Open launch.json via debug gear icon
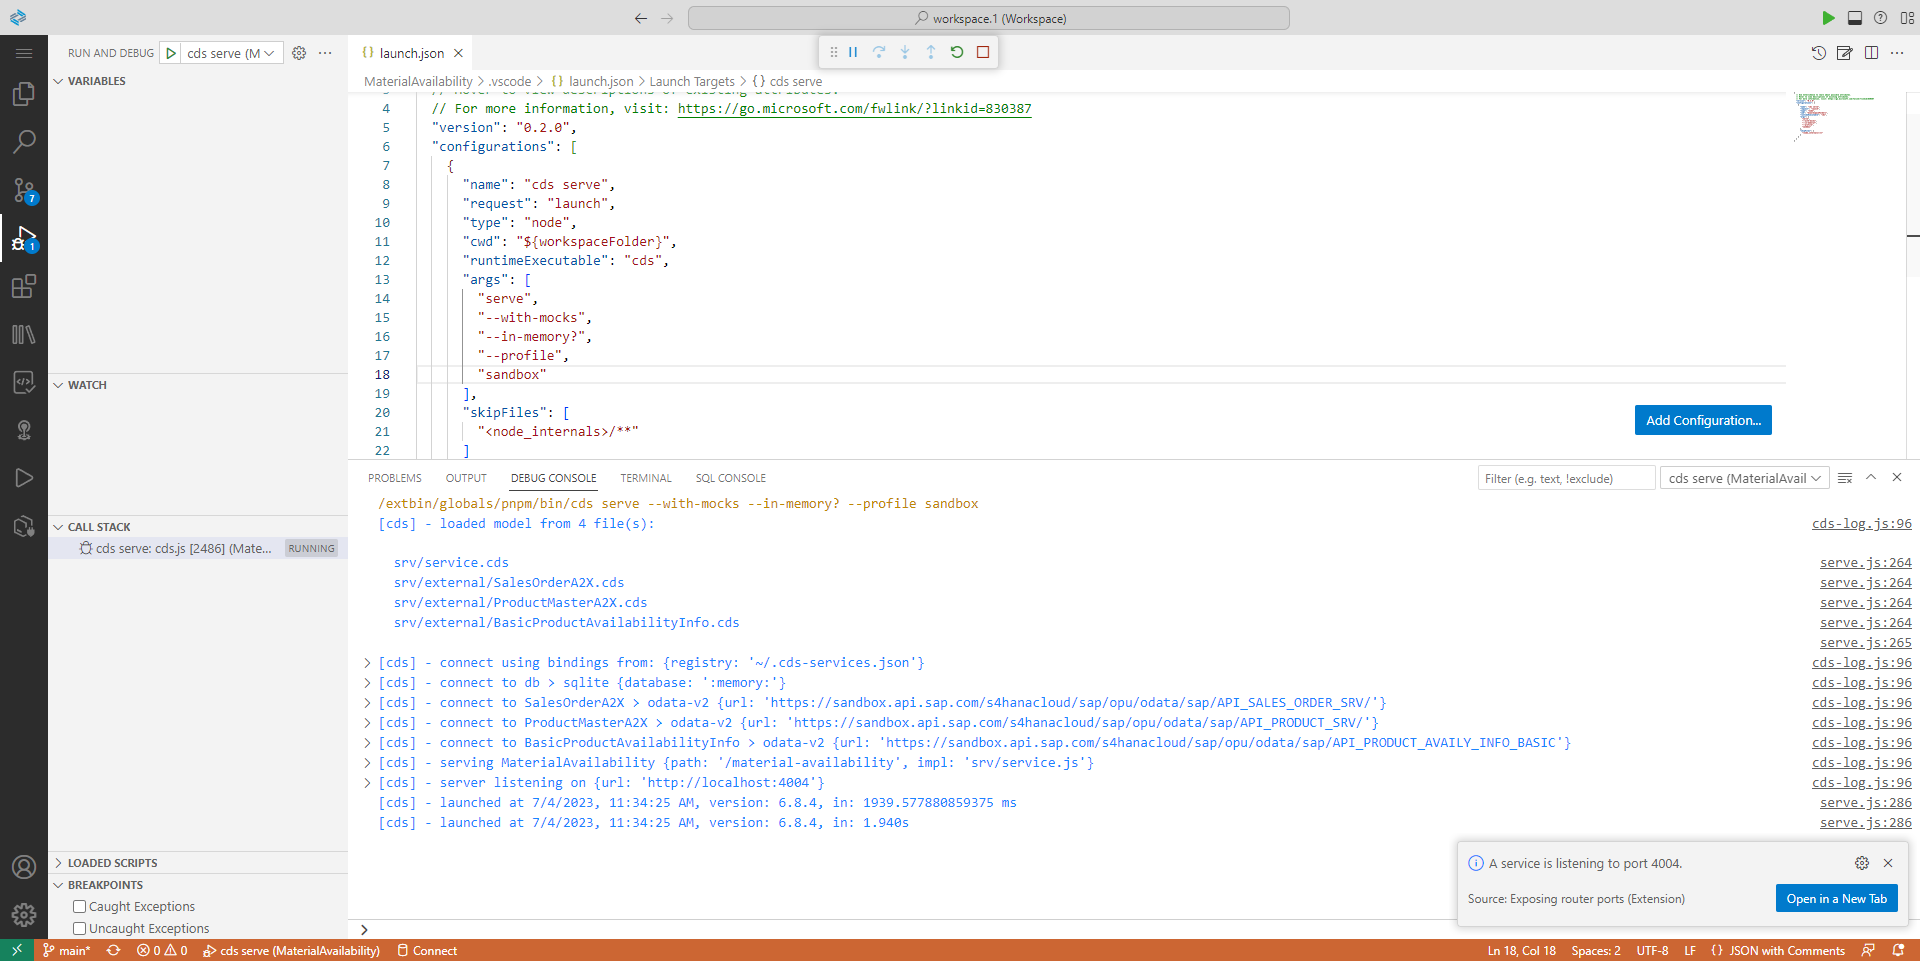1920x961 pixels. click(x=299, y=53)
